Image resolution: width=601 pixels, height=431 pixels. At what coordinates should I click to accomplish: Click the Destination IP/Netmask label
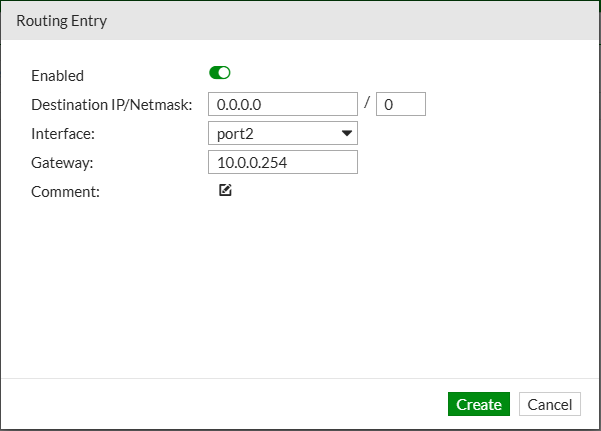112,105
